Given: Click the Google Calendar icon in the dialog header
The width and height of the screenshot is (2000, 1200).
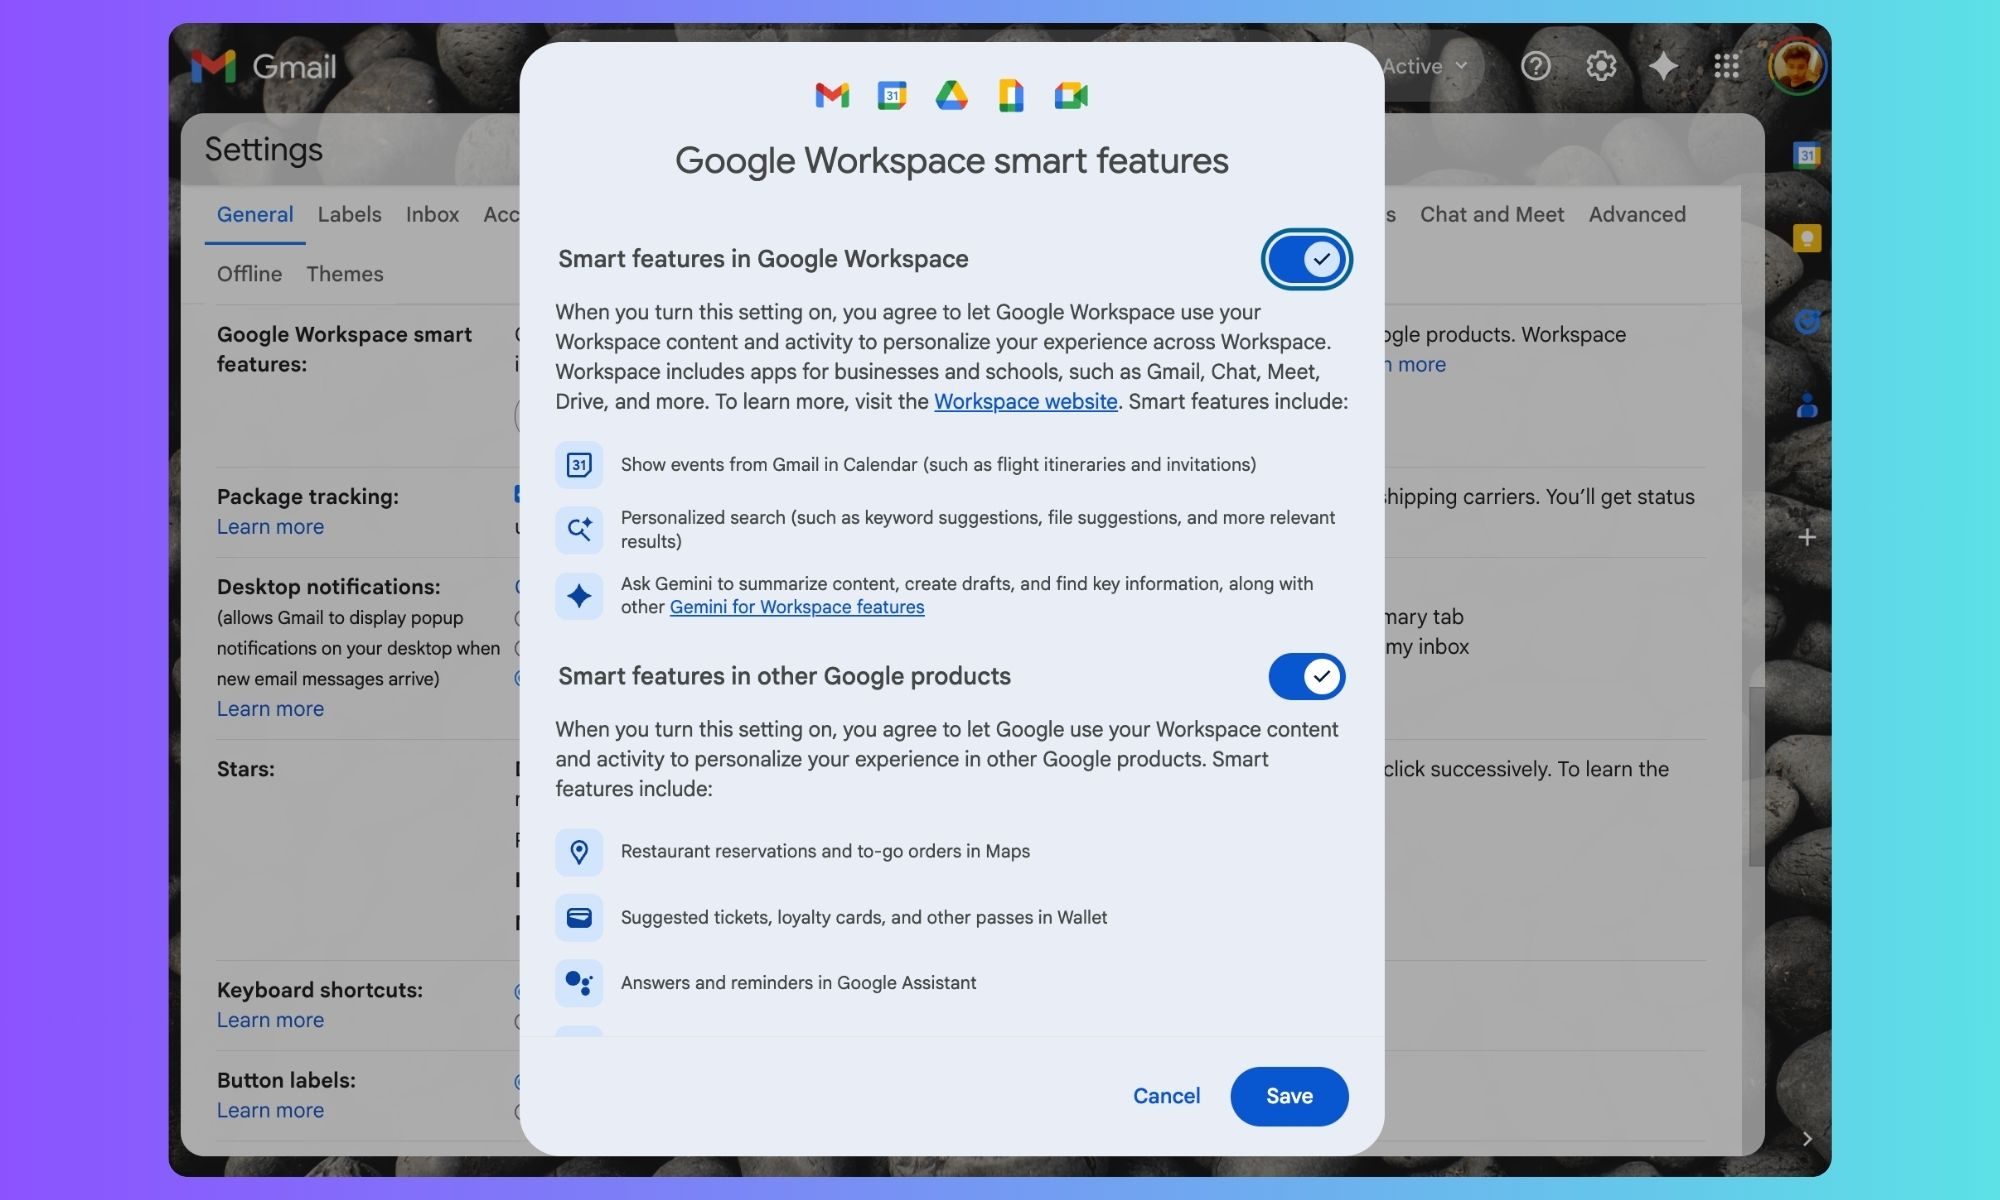Looking at the screenshot, I should click(892, 95).
